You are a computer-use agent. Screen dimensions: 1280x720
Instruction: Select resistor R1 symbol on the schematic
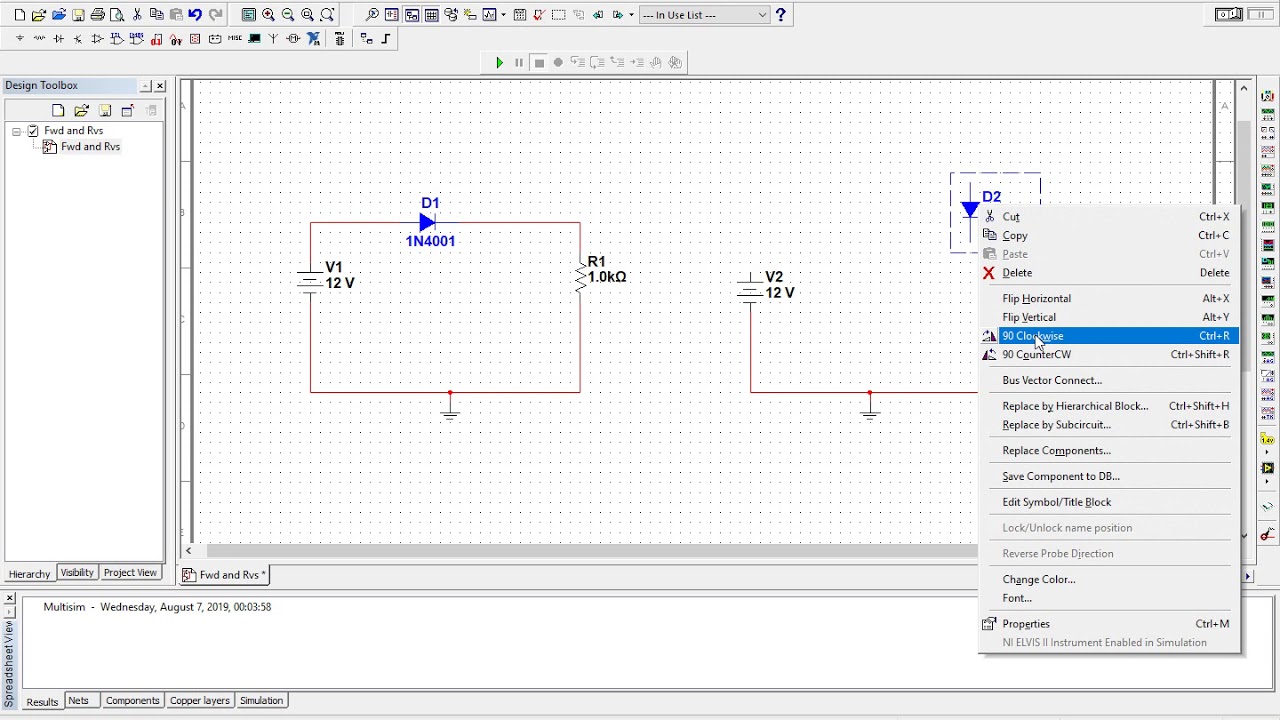(581, 276)
